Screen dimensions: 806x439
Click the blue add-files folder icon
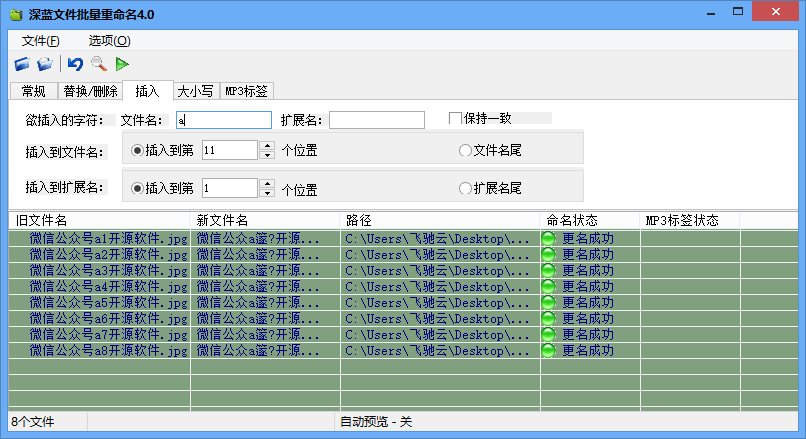click(x=22, y=64)
